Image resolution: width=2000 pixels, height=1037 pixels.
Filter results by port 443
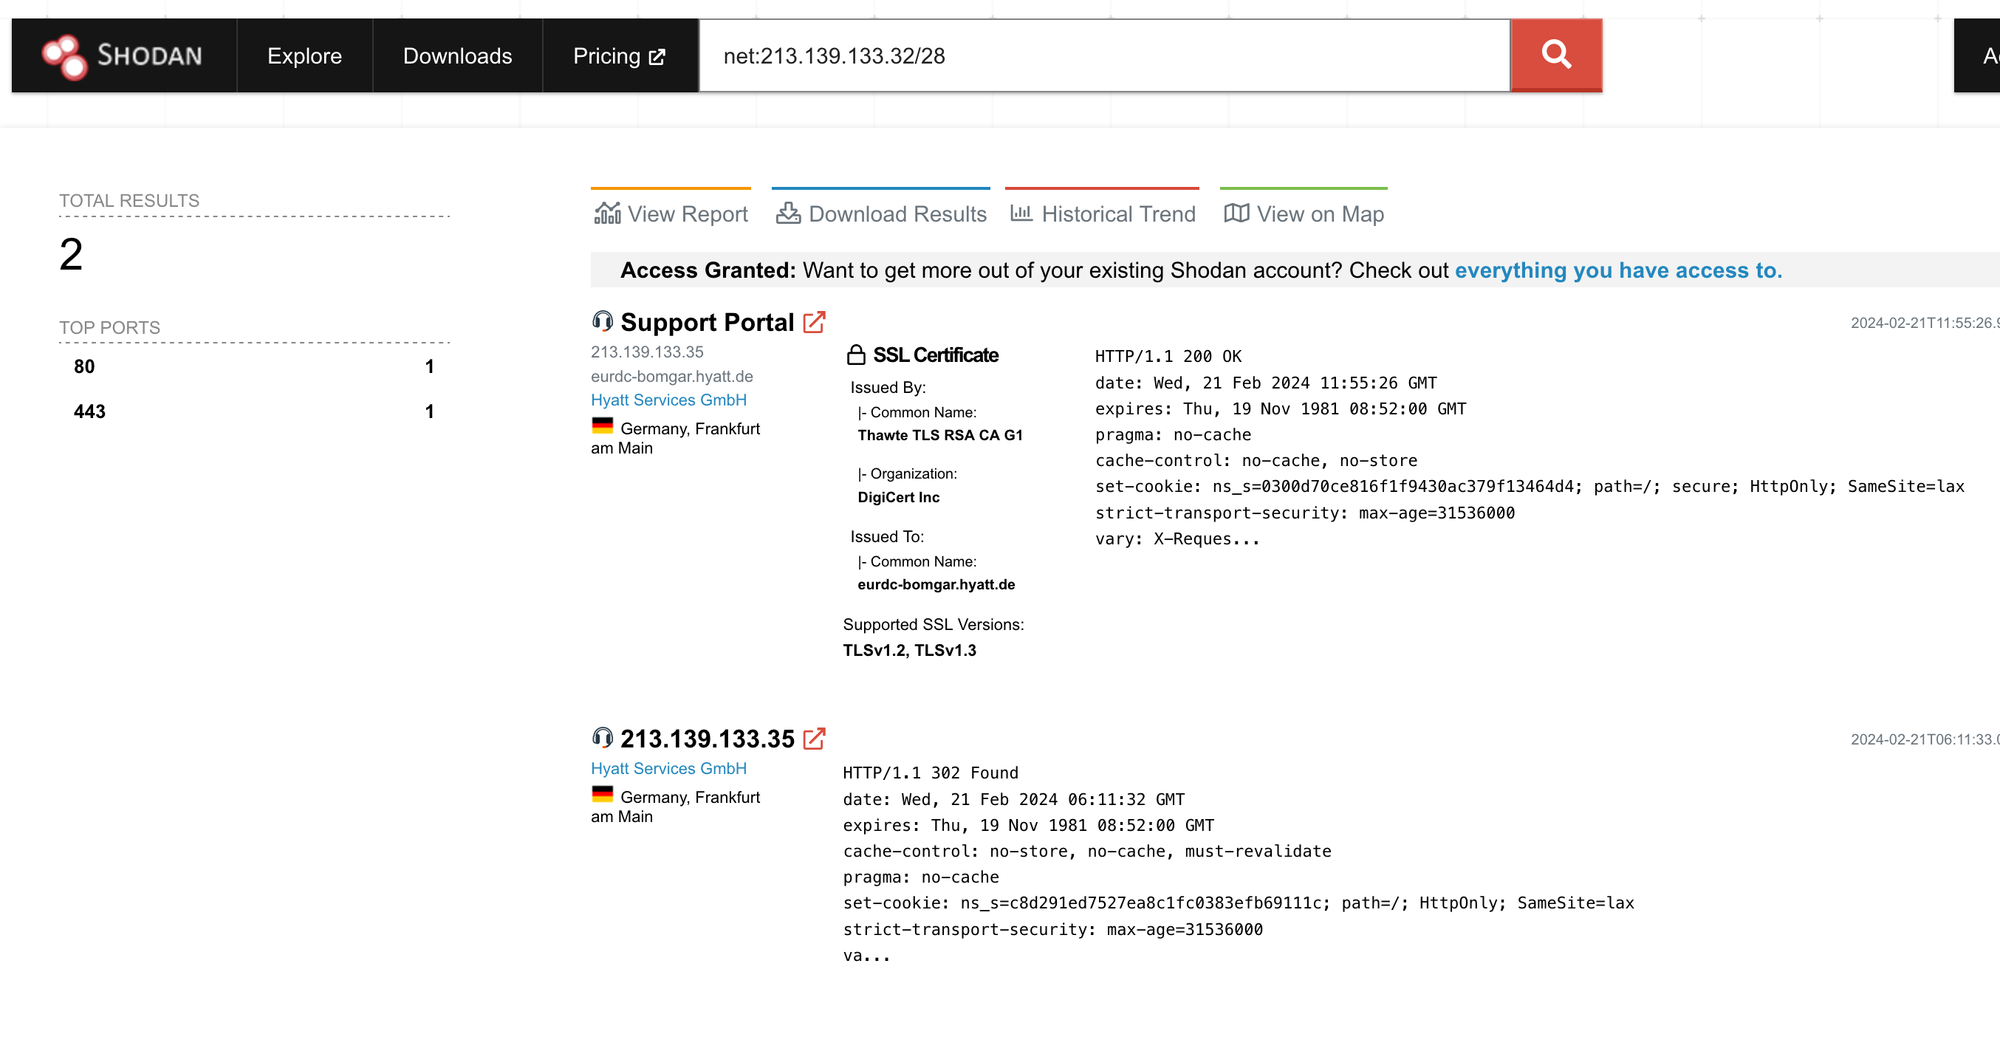tap(89, 412)
